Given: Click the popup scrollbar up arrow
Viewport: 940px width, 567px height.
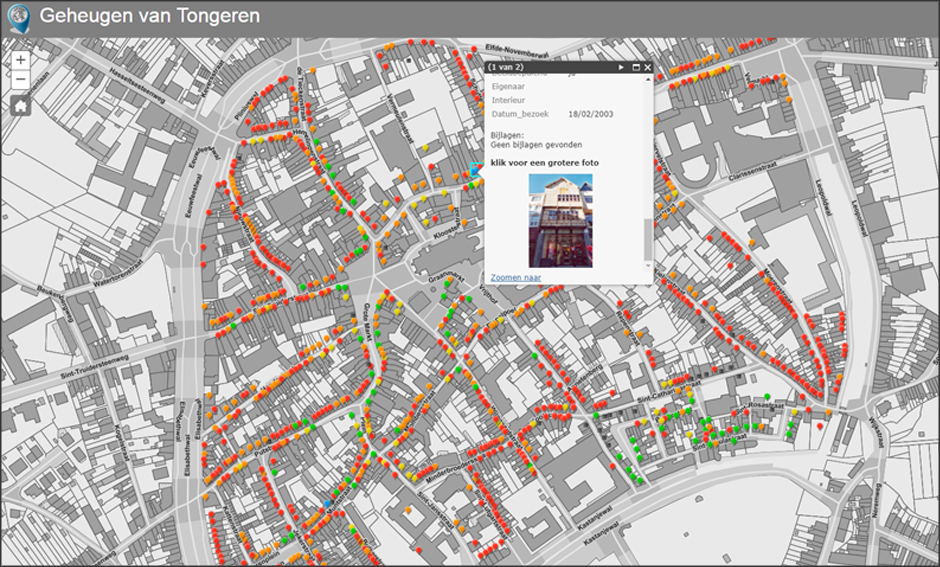Looking at the screenshot, I should click(647, 79).
